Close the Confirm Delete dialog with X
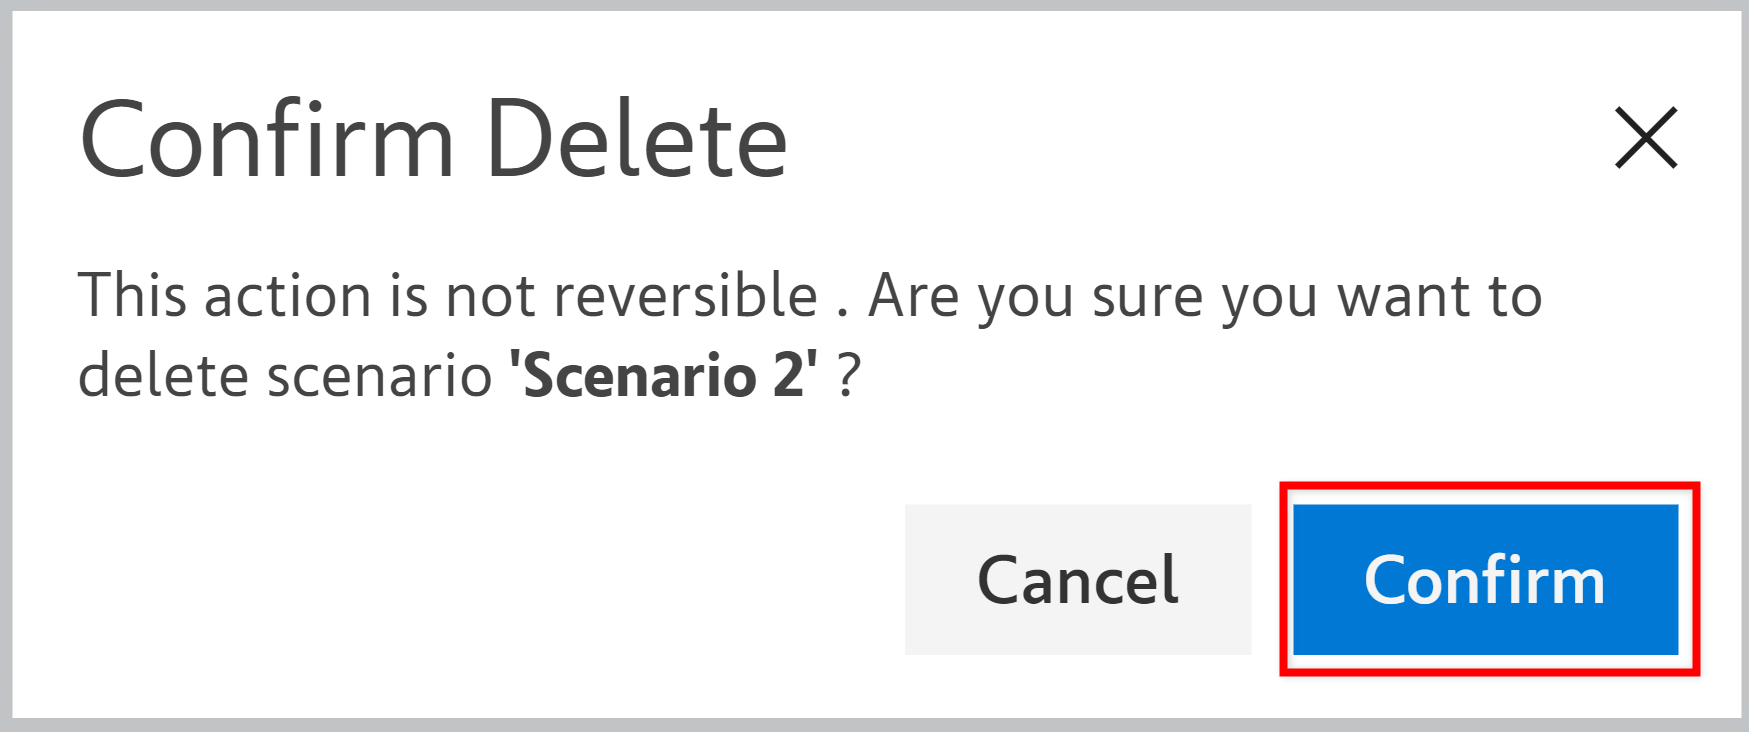Screen dimensions: 1749x732 (x=1645, y=138)
